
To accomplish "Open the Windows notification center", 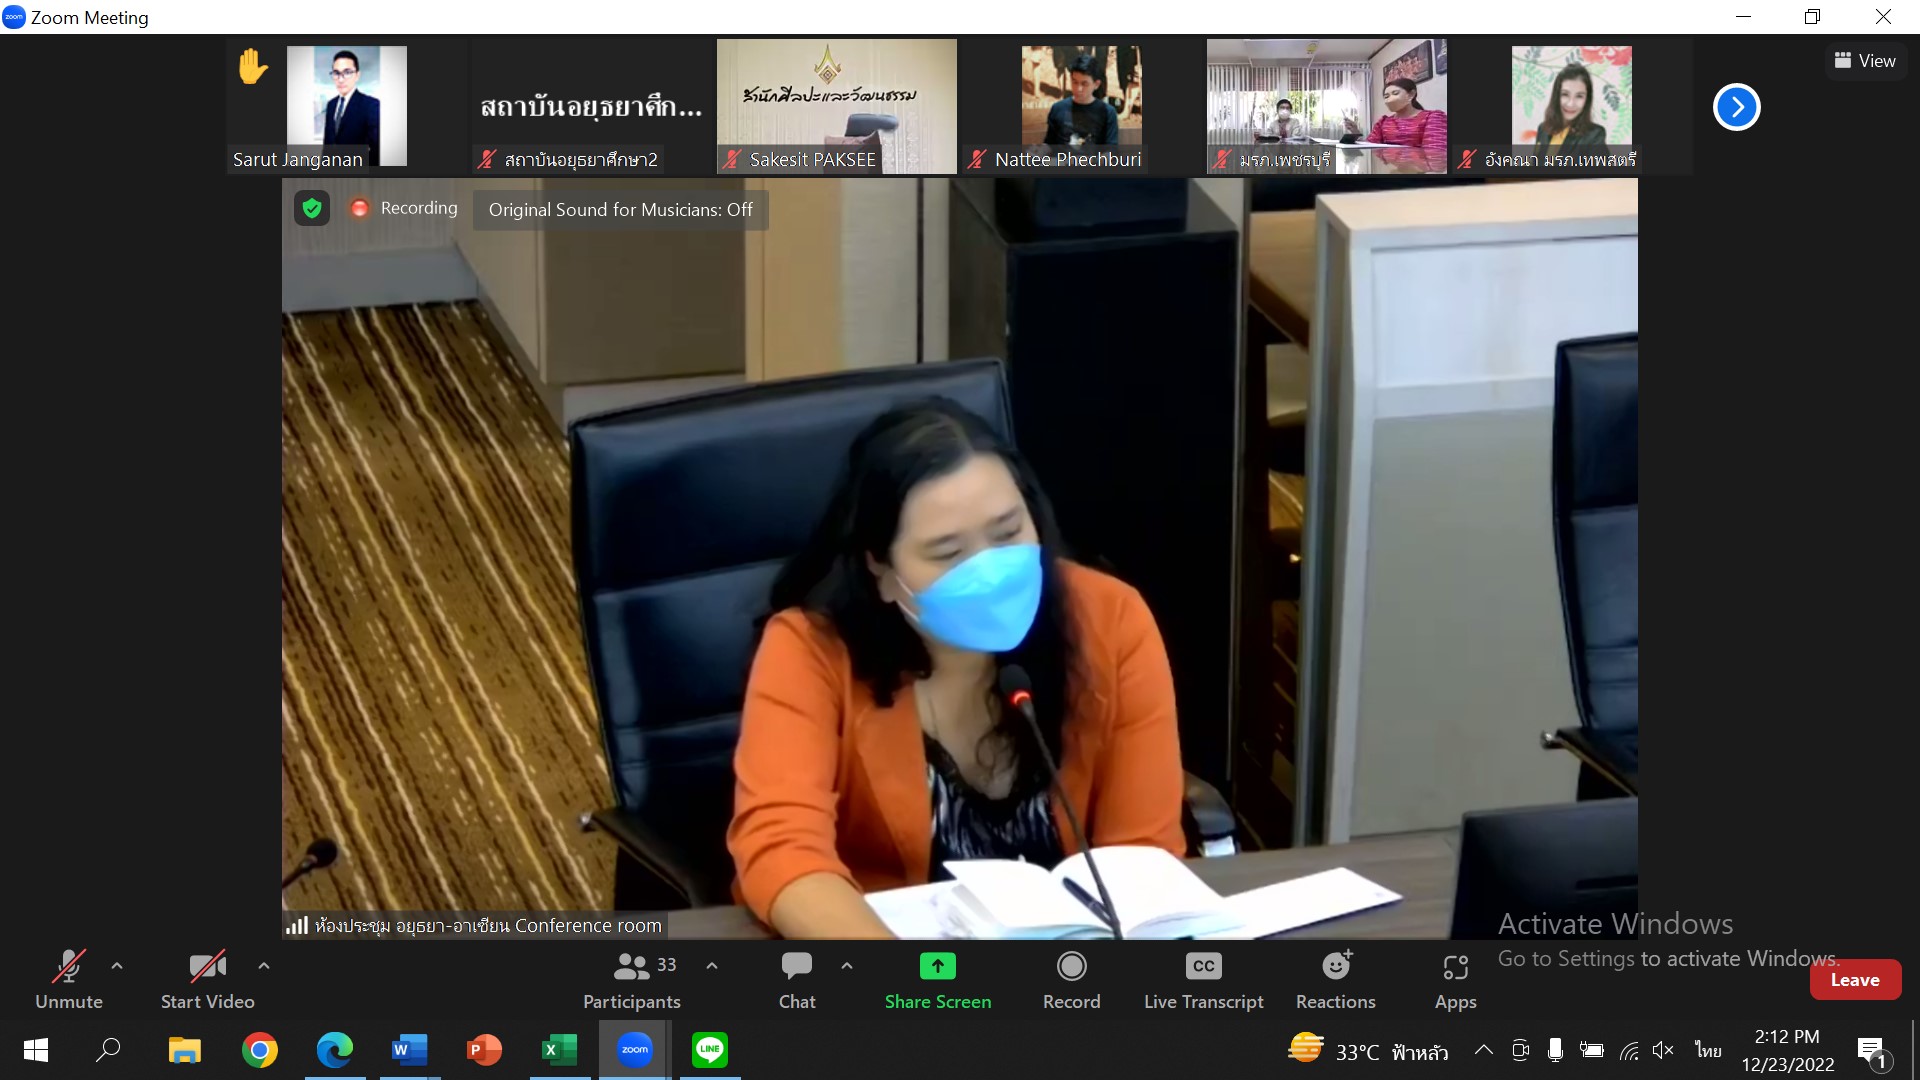I will pyautogui.click(x=1872, y=1051).
